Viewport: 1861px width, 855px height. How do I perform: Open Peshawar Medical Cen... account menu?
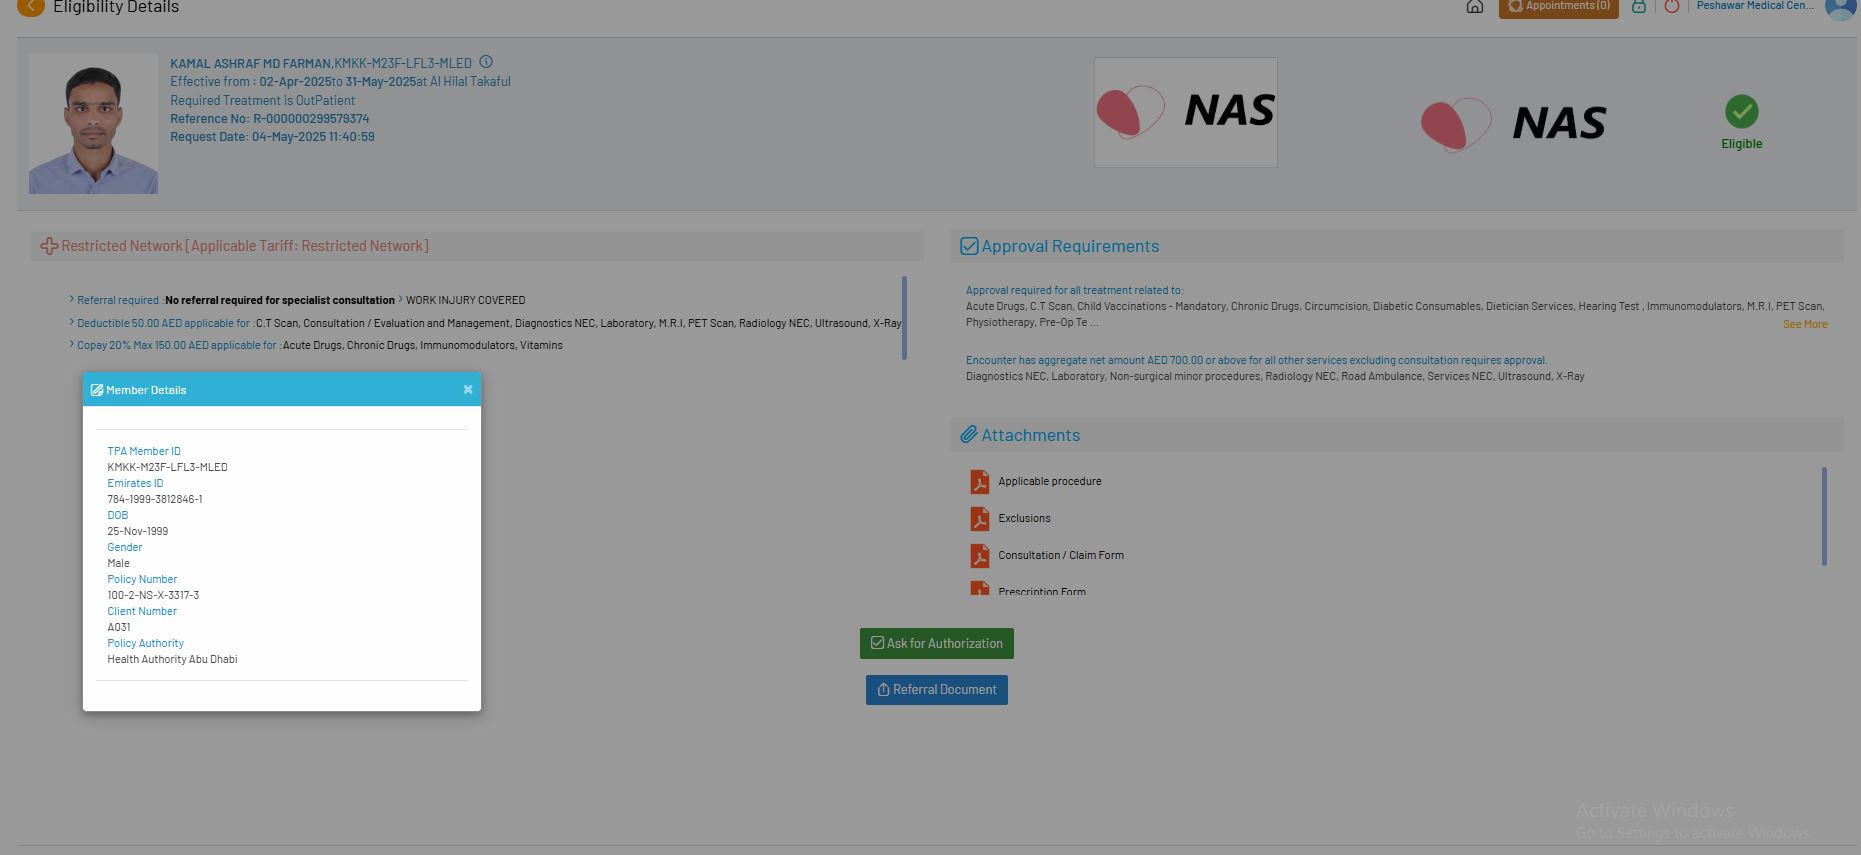[x=1755, y=6]
